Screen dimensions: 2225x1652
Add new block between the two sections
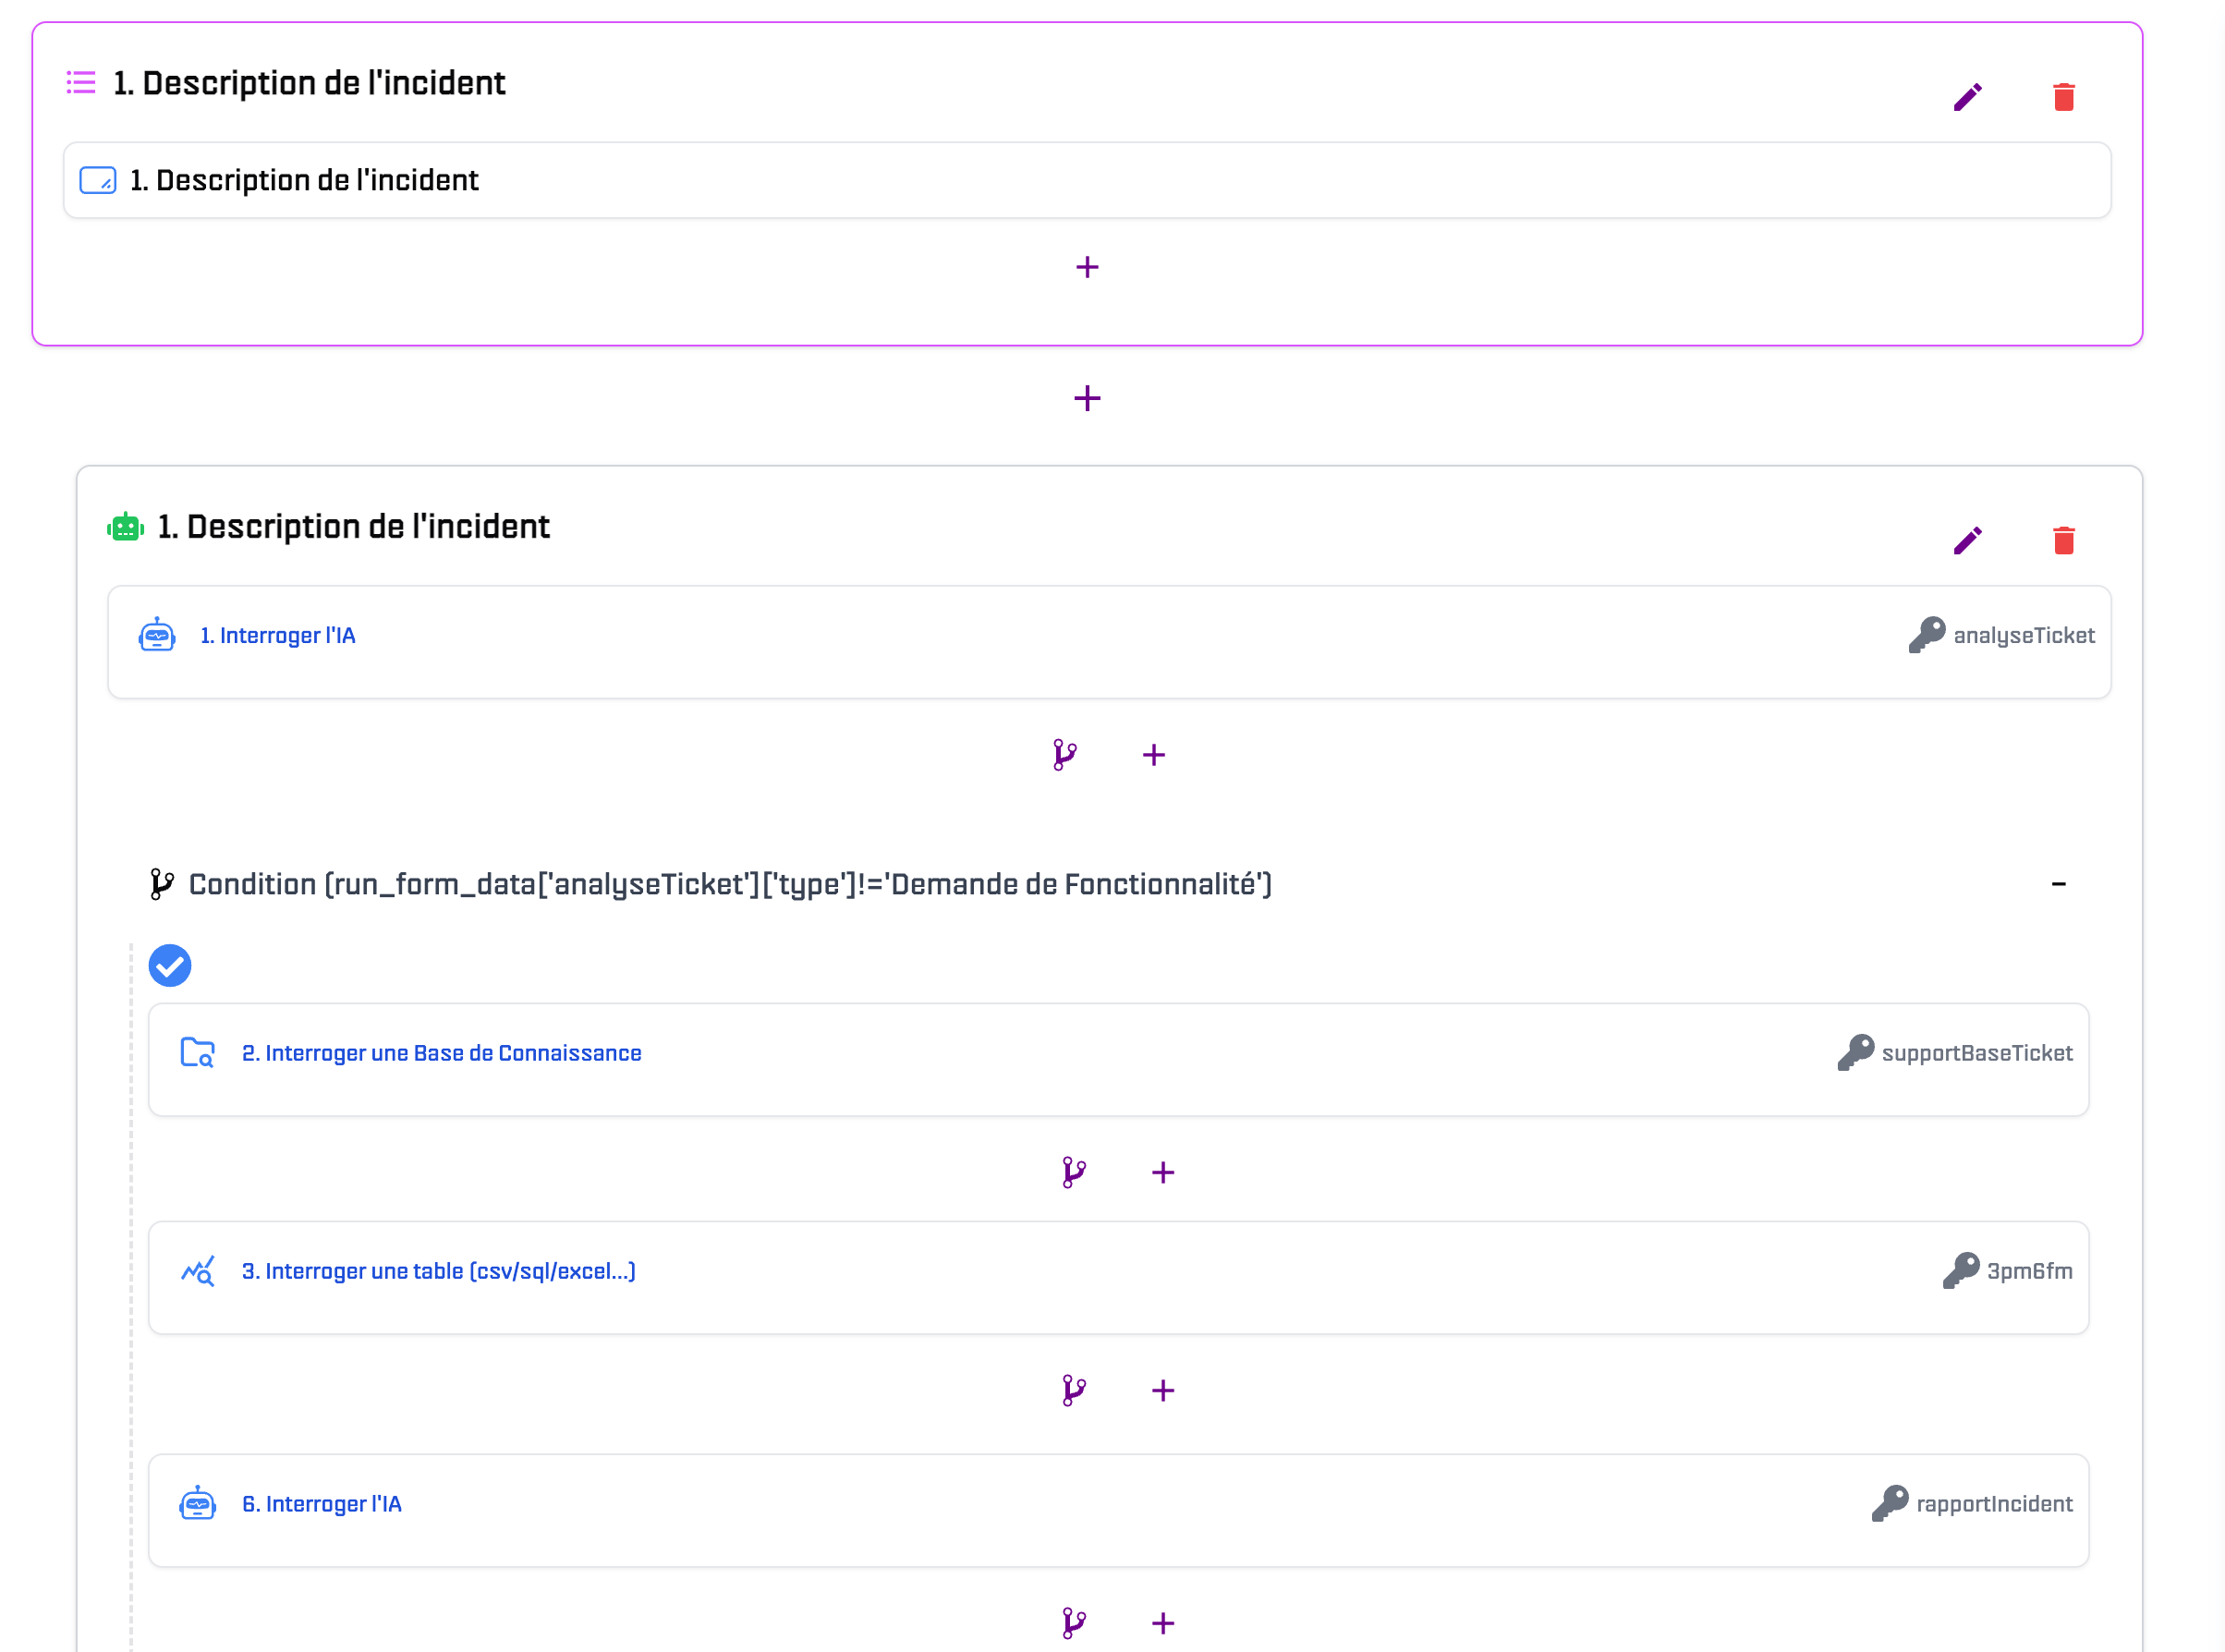[x=1087, y=398]
